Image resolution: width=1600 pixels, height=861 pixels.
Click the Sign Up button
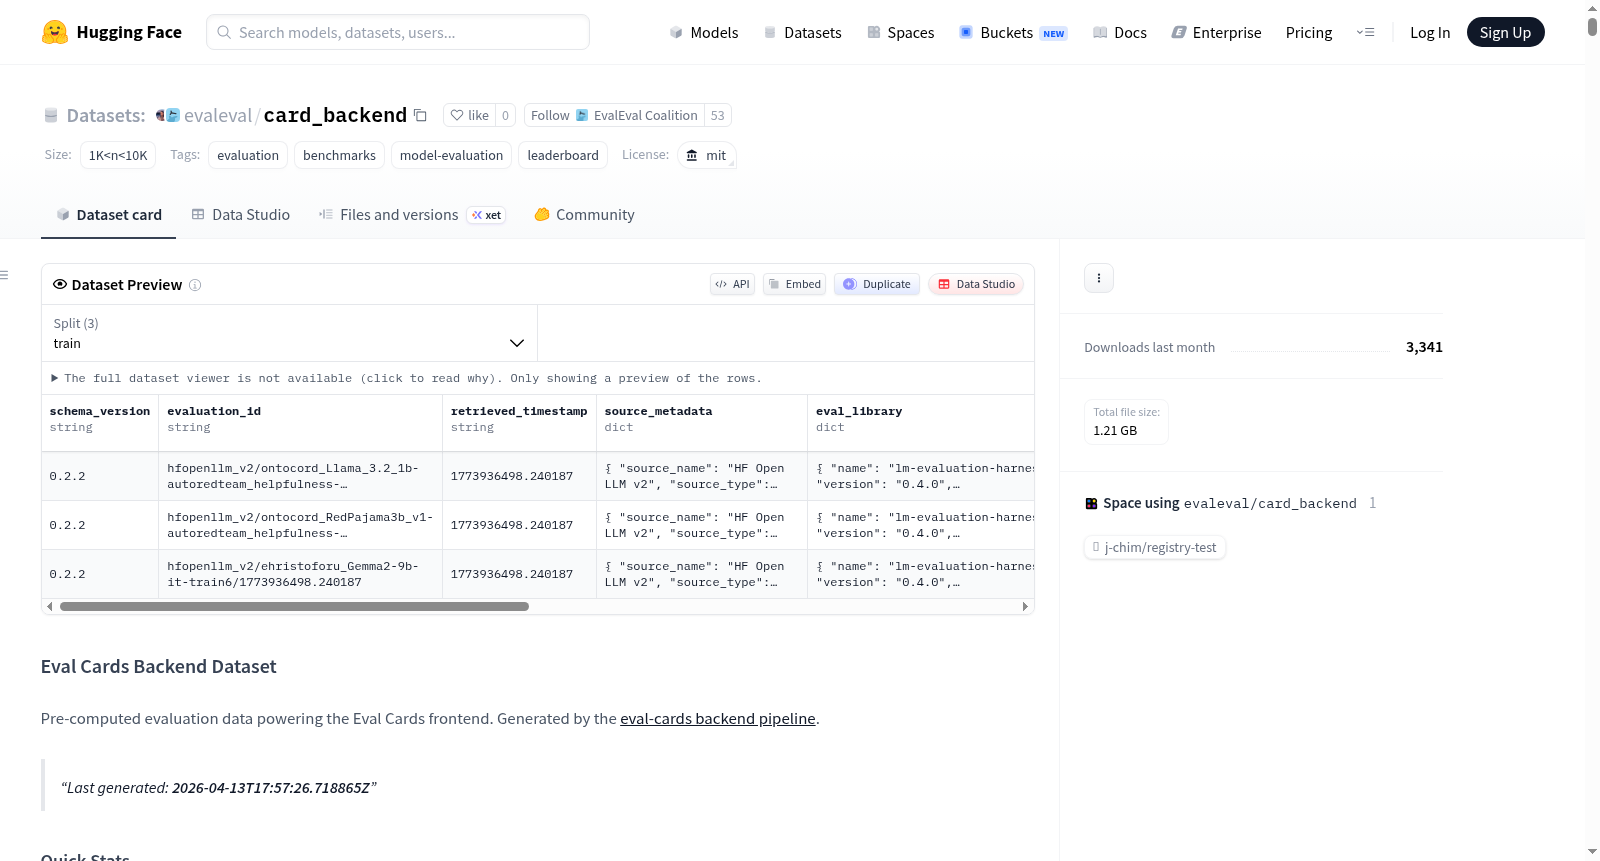pos(1506,32)
